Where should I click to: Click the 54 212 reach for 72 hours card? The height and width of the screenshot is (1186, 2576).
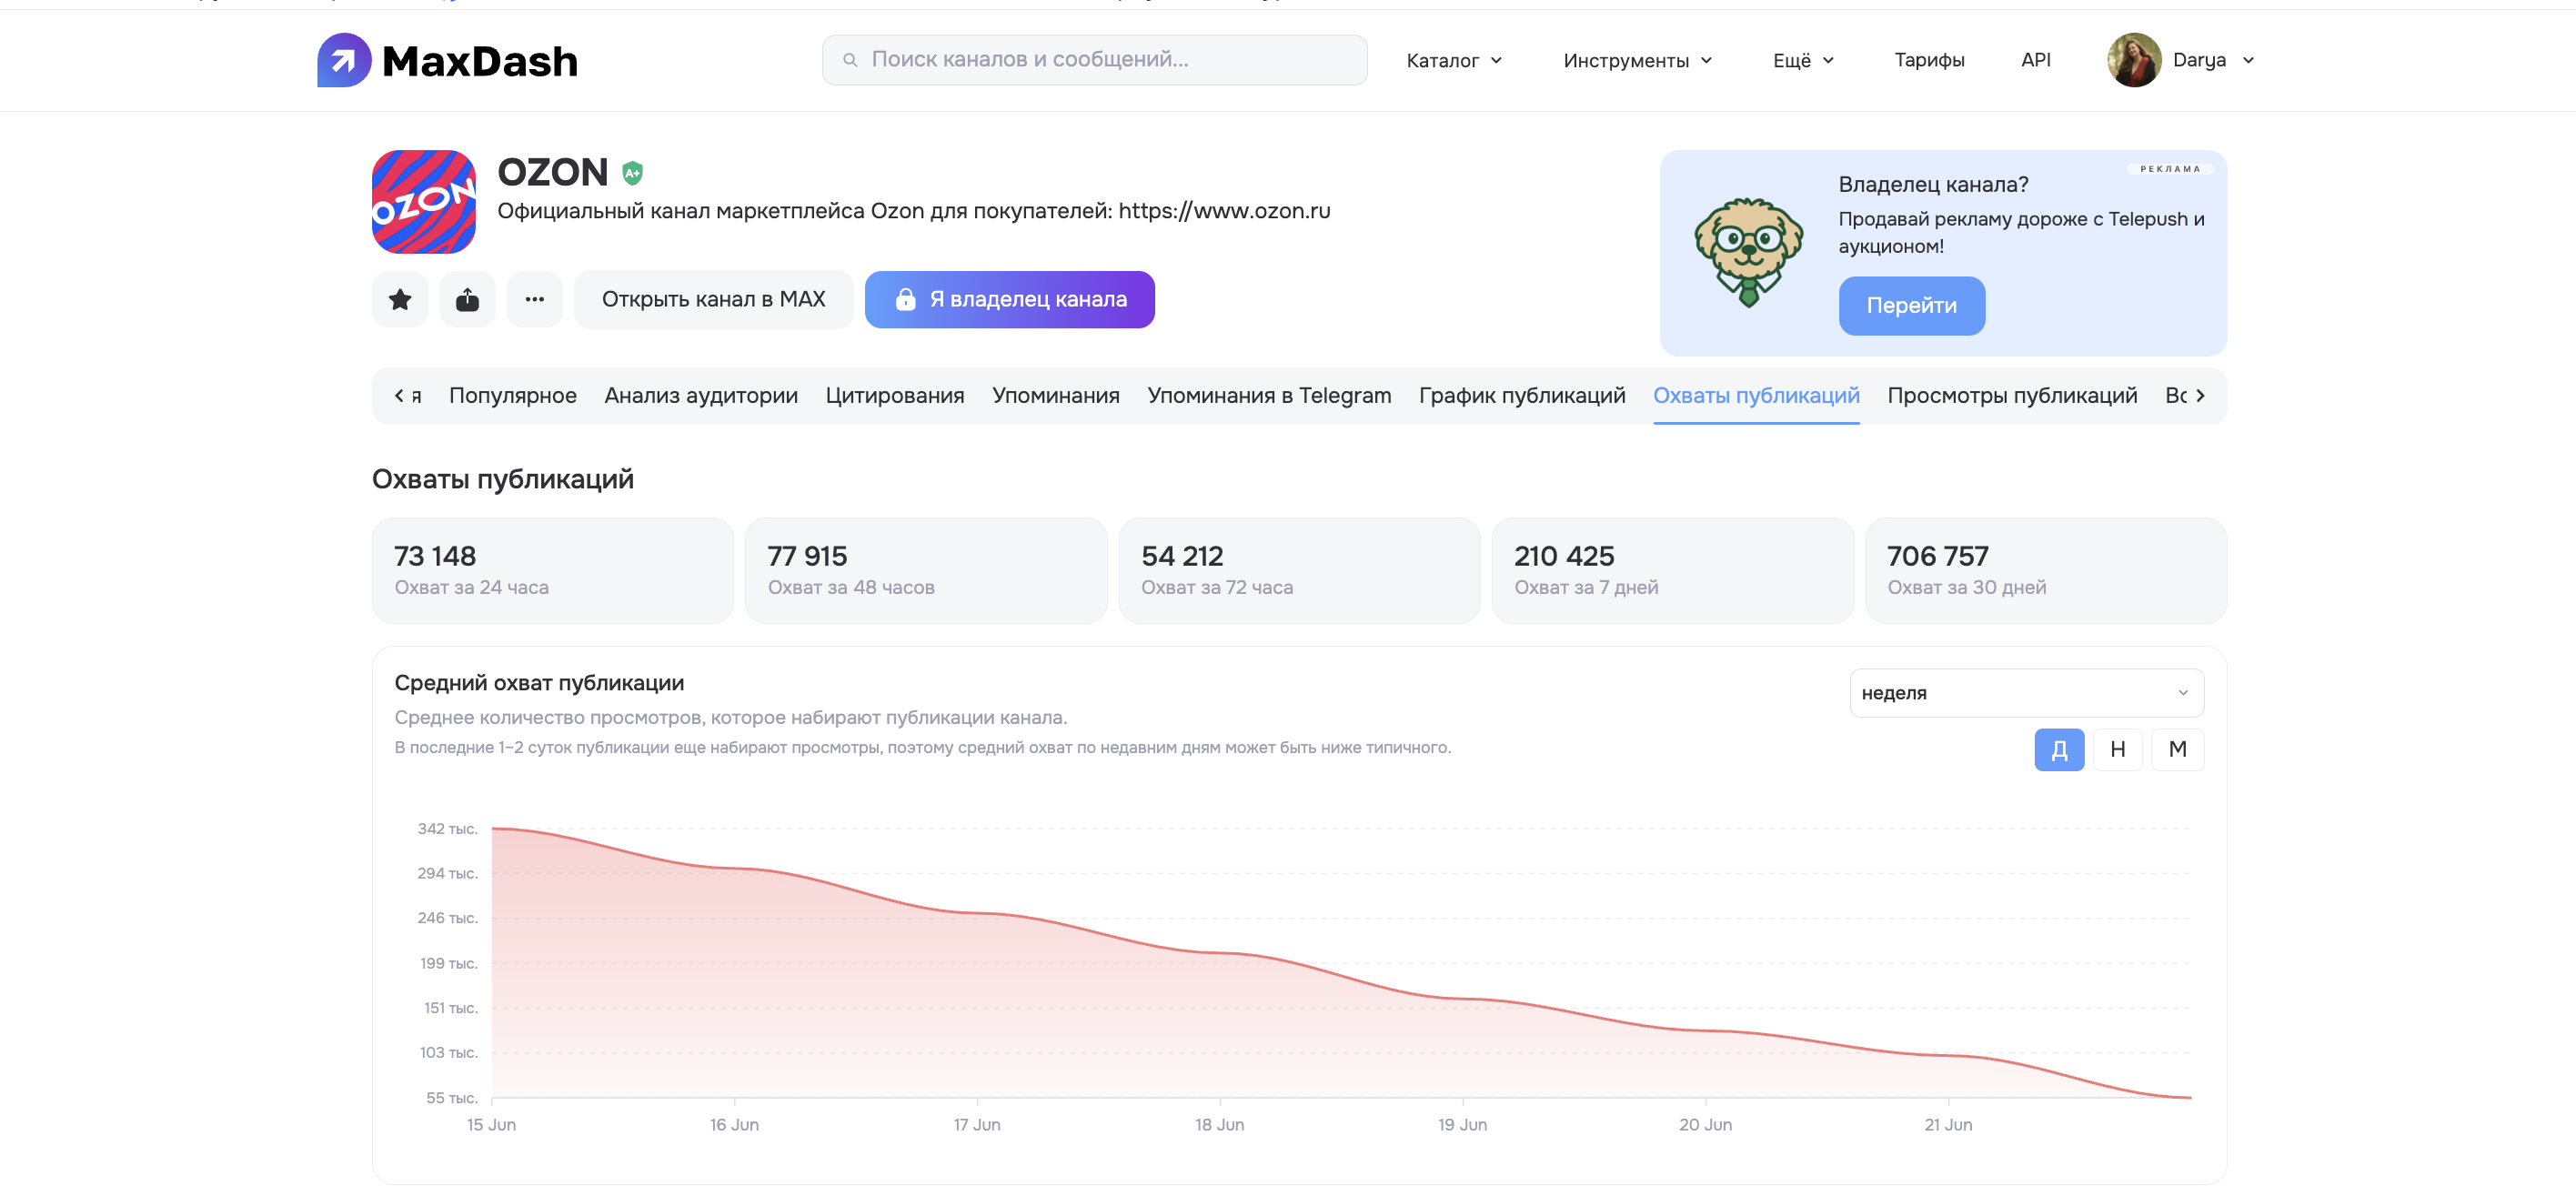1299,571
